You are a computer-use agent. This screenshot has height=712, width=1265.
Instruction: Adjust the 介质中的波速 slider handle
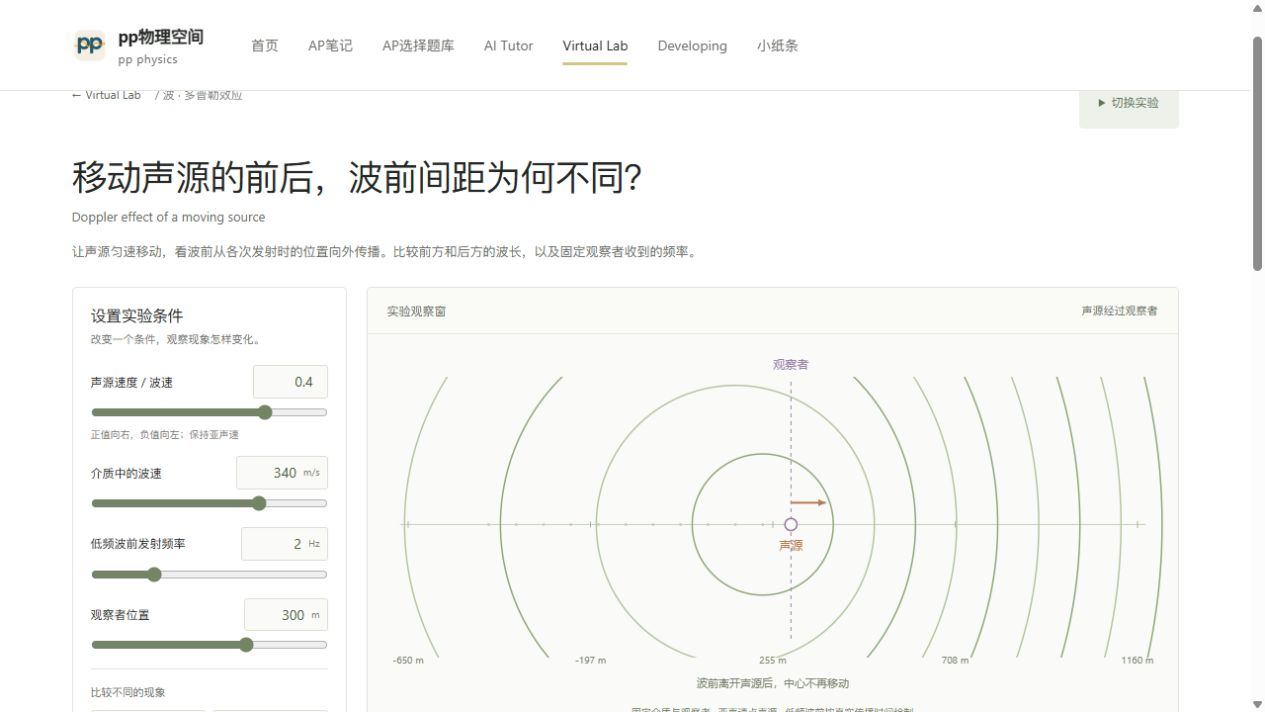[259, 503]
